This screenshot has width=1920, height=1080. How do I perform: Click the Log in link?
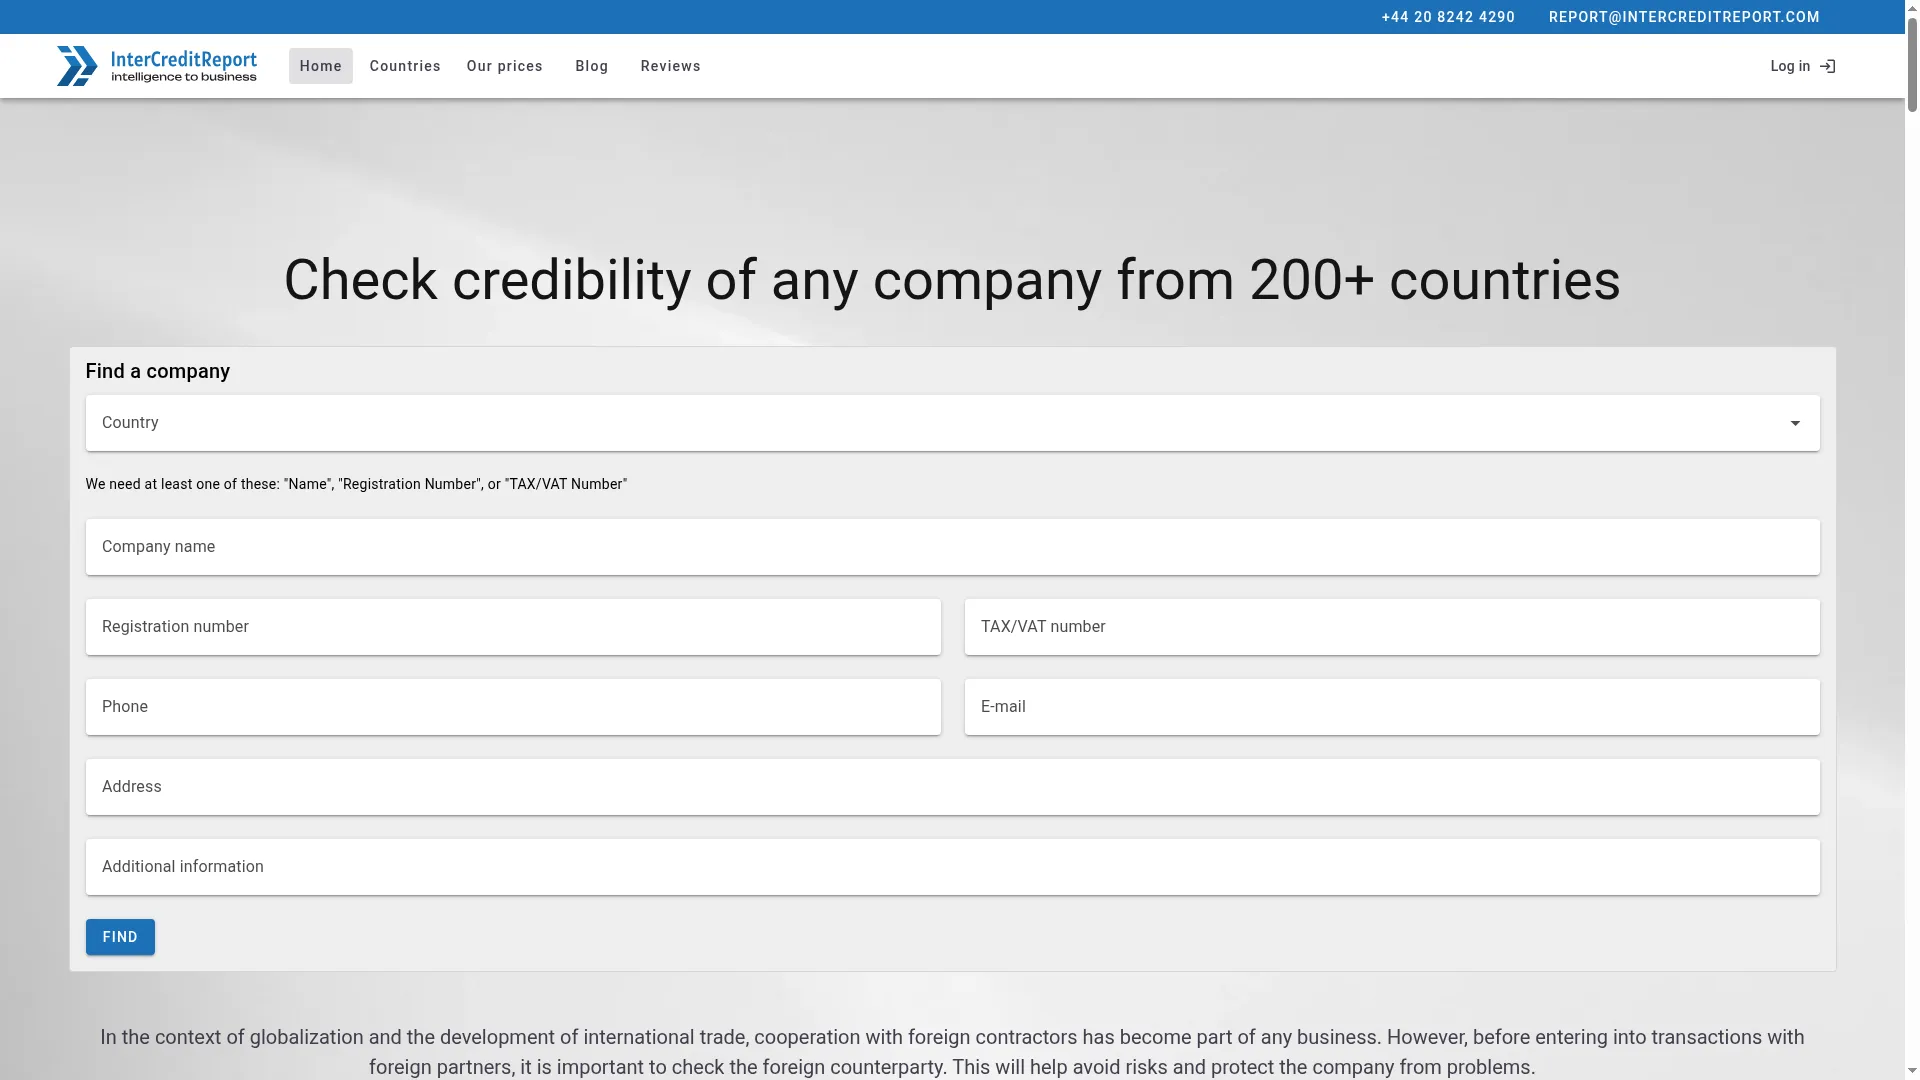(x=1802, y=66)
